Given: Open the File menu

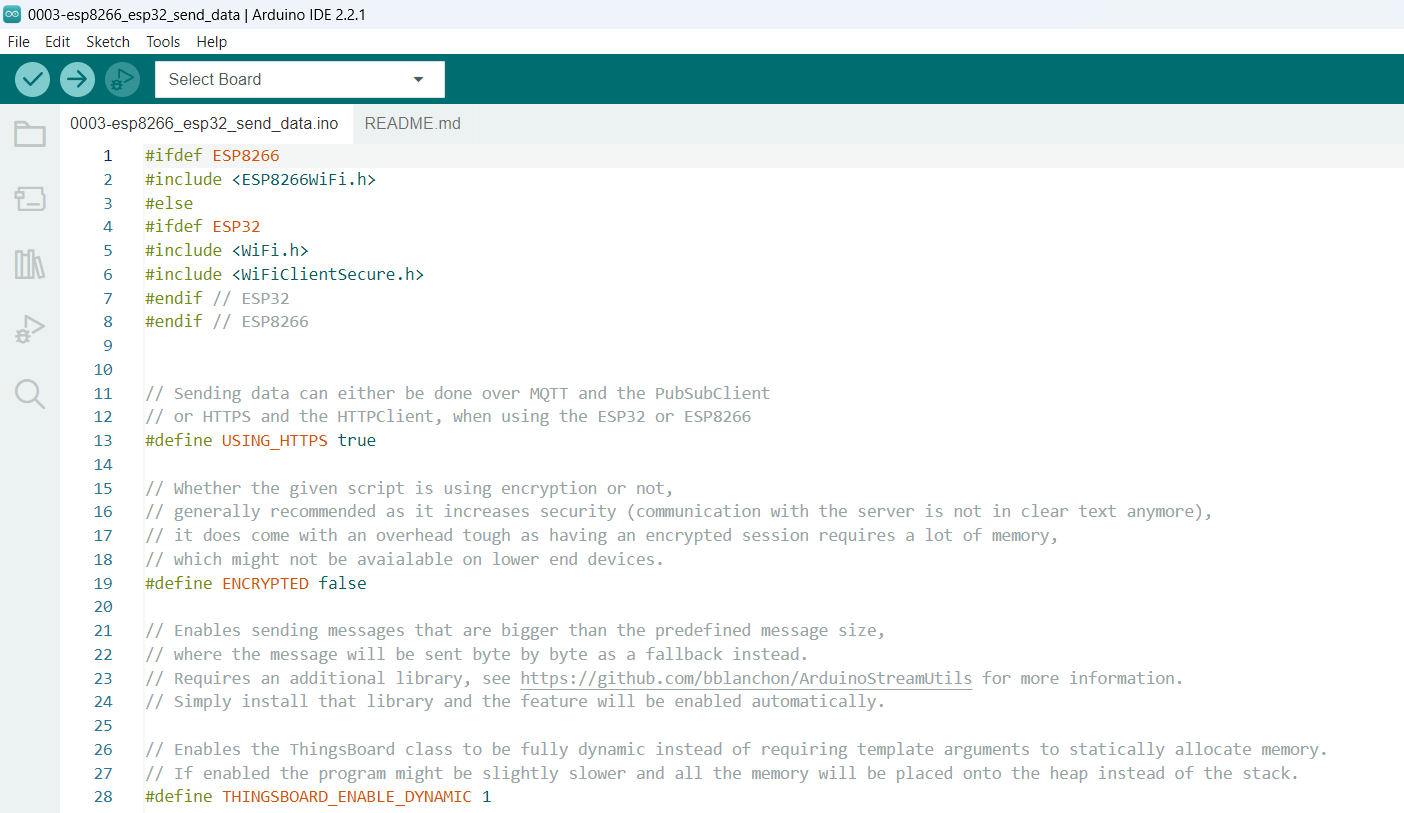Looking at the screenshot, I should click(19, 42).
